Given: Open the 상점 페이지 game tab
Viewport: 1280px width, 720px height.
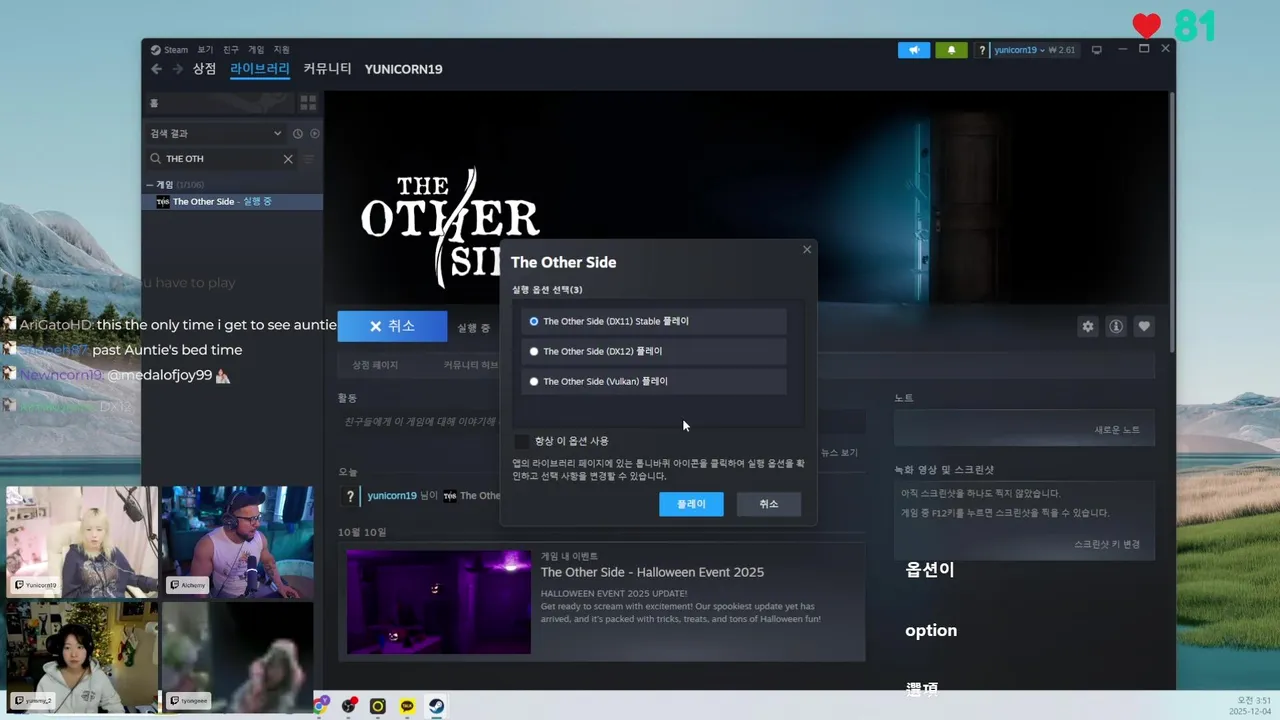Looking at the screenshot, I should click(375, 365).
